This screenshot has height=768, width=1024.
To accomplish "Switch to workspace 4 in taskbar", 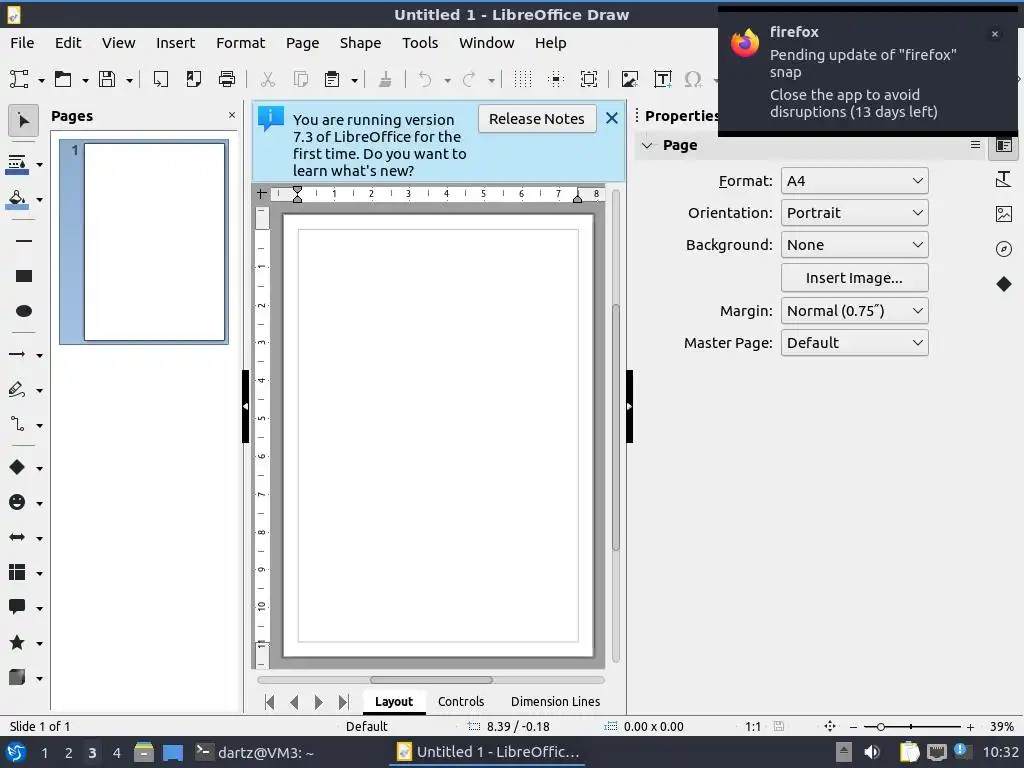I will 116,753.
